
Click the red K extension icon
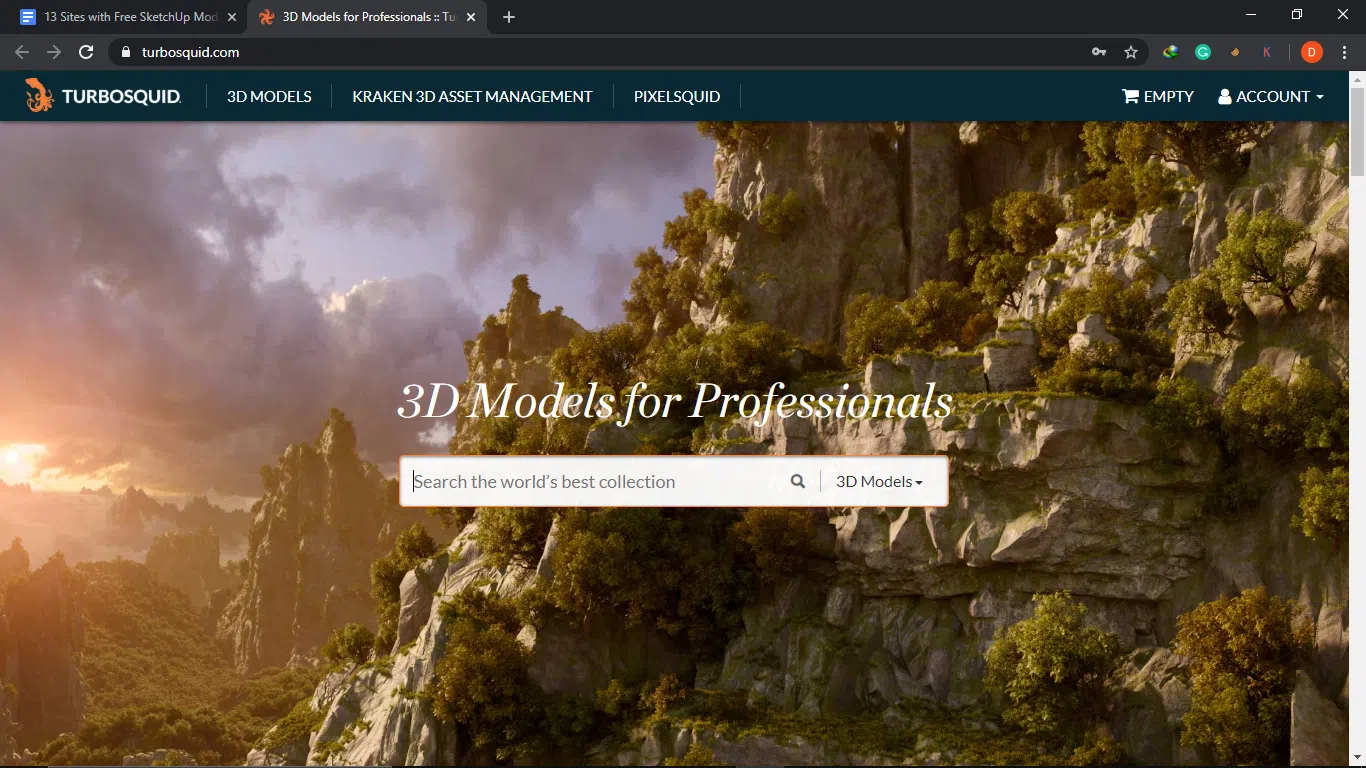pos(1267,52)
